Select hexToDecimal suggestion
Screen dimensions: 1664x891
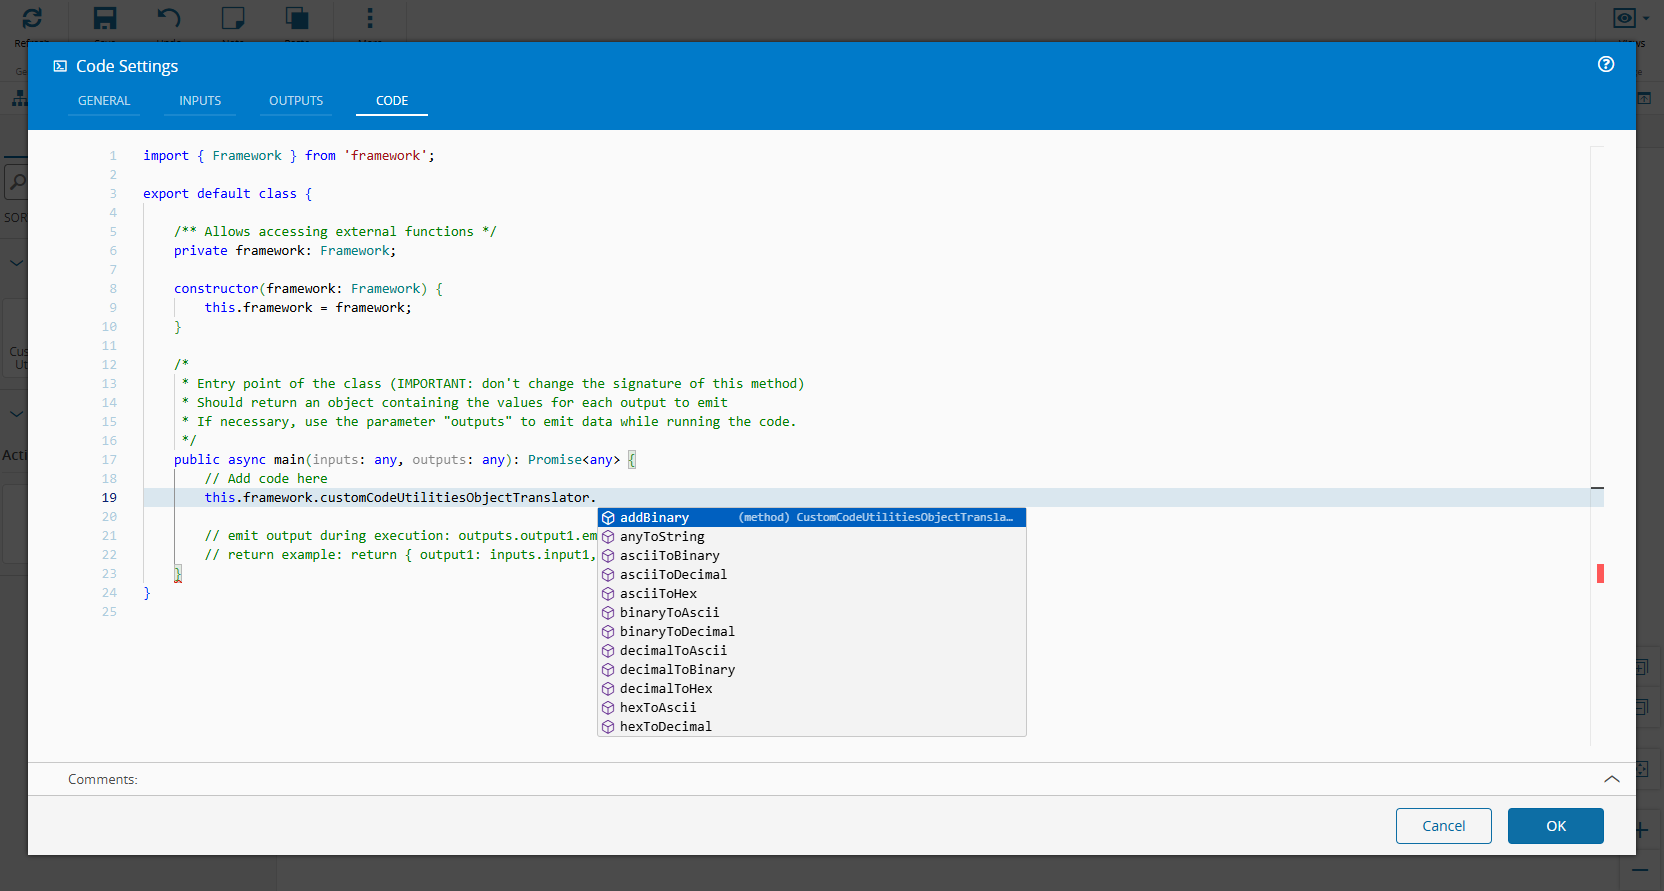pyautogui.click(x=812, y=727)
